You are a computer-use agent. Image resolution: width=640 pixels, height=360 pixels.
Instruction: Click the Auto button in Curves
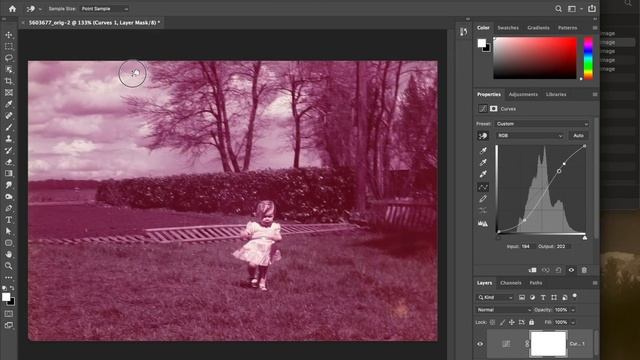[578, 136]
